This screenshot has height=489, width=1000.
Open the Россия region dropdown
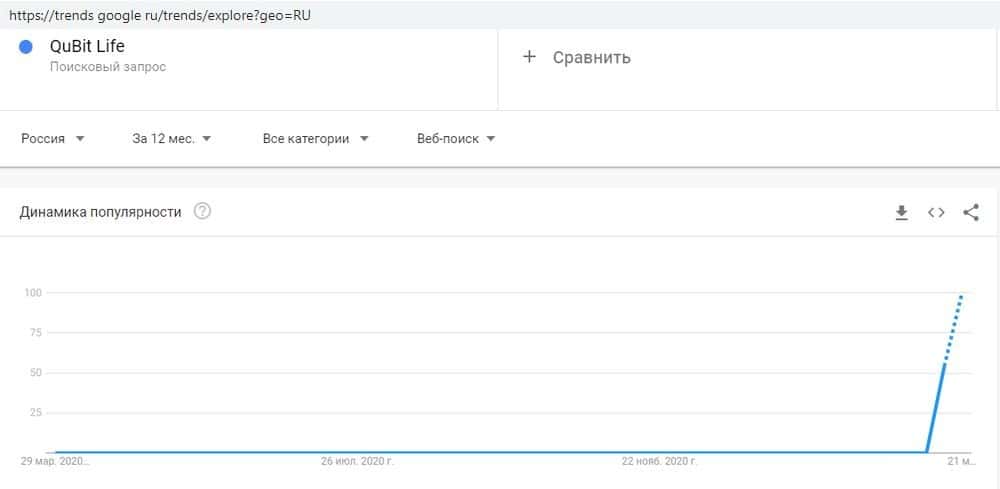(52, 138)
